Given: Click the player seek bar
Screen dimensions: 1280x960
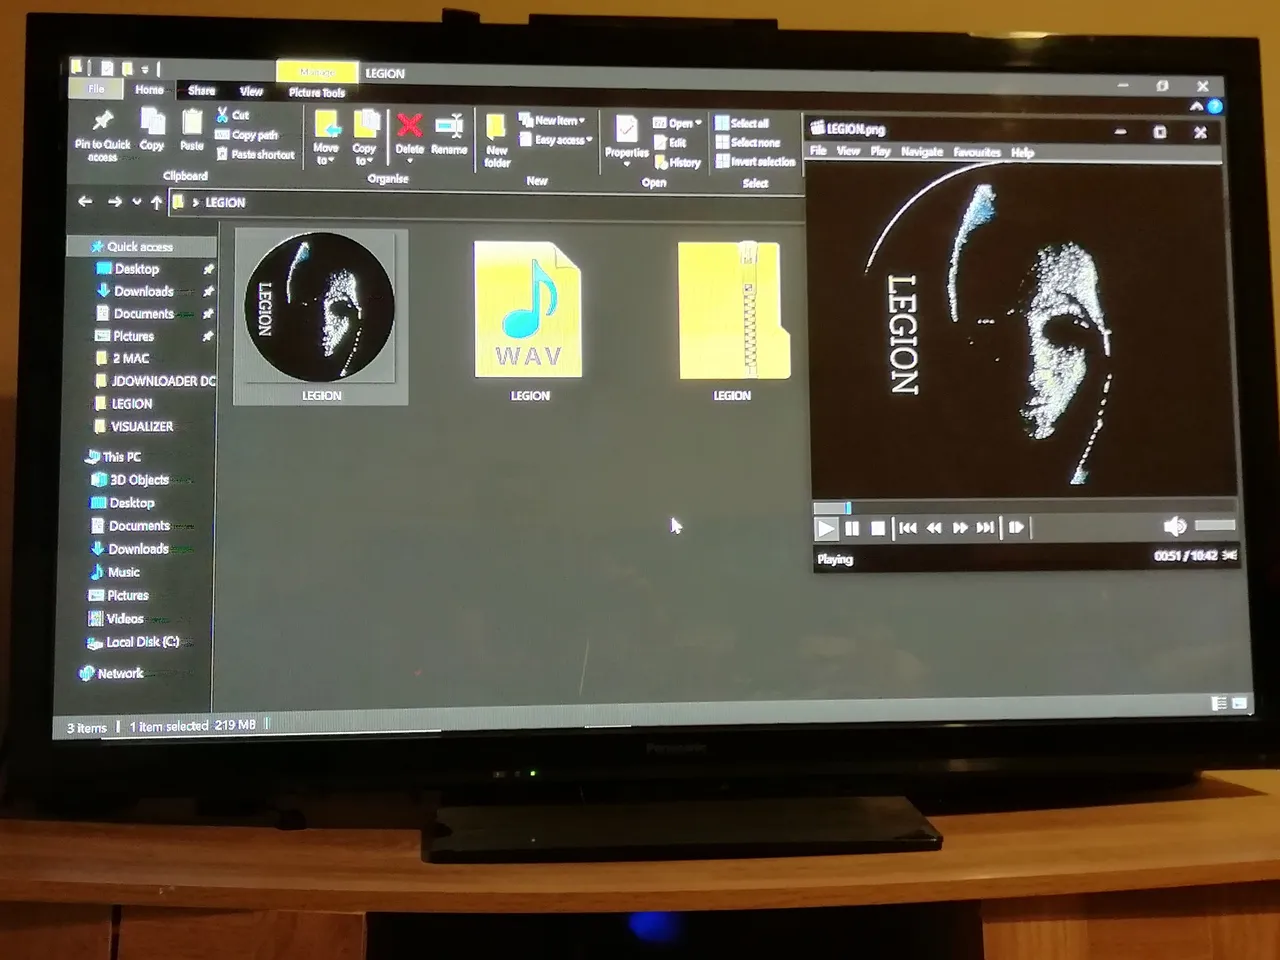Looking at the screenshot, I should click(1025, 507).
